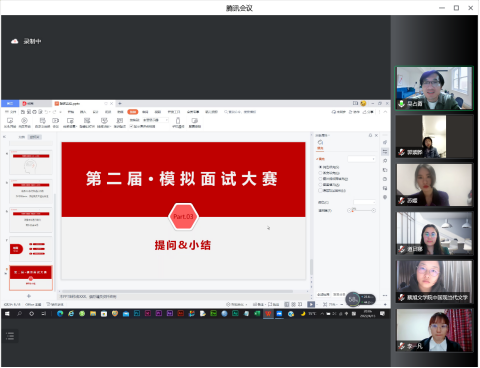Click the play-from-current-slide ribbon icon
The width and height of the screenshot is (480, 368).
pos(24,120)
